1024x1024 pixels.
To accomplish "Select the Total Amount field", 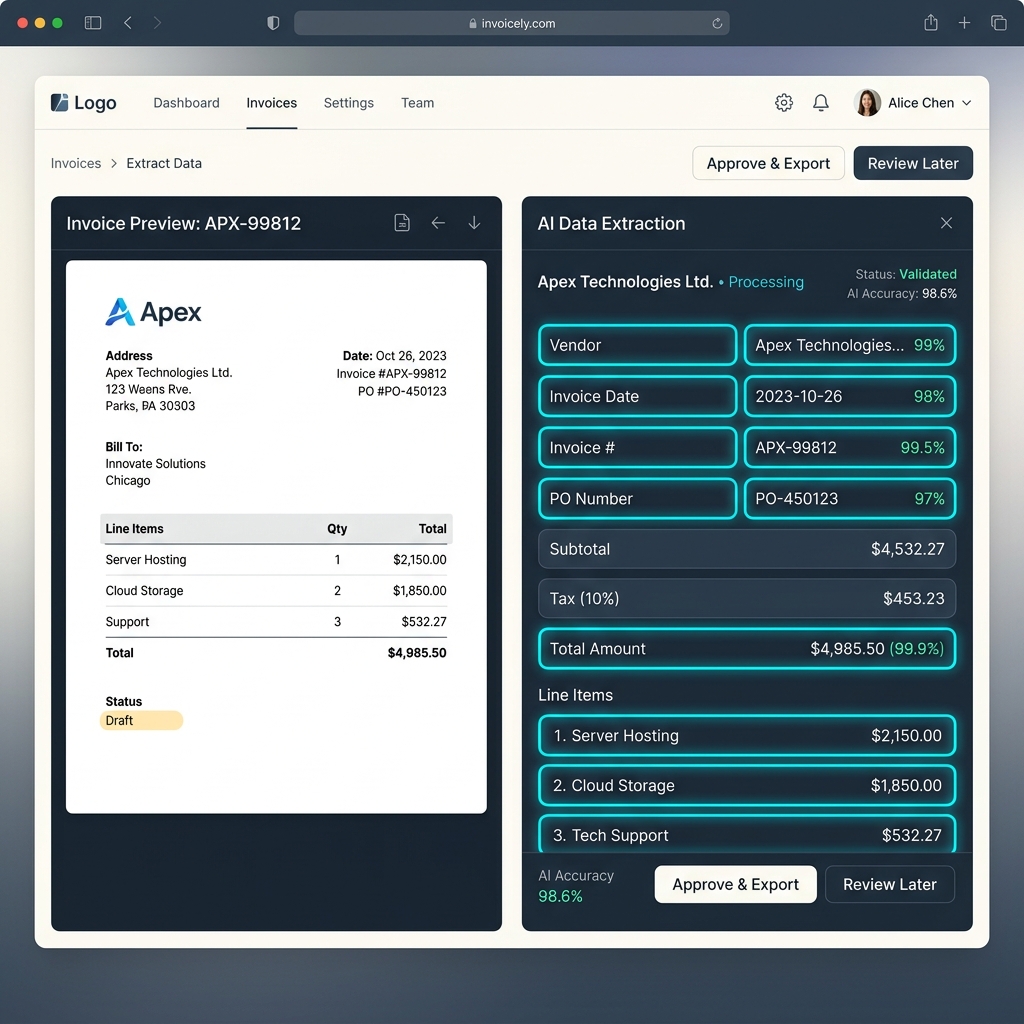I will pyautogui.click(x=746, y=648).
